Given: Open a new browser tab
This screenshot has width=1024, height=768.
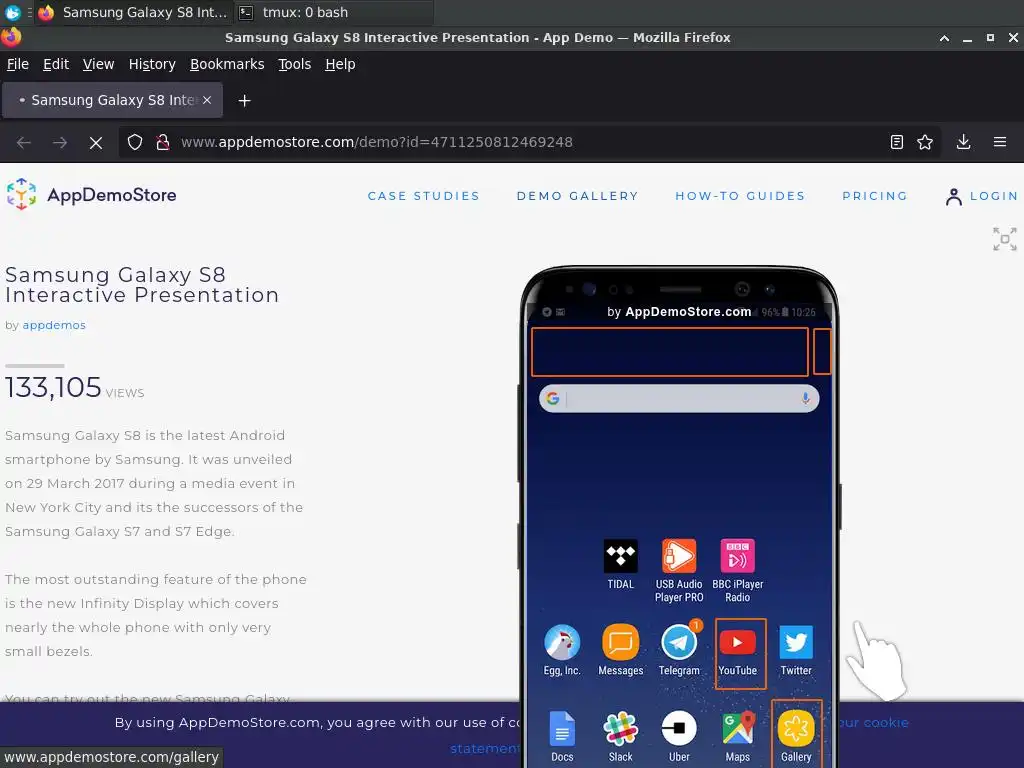Looking at the screenshot, I should click(x=244, y=101).
